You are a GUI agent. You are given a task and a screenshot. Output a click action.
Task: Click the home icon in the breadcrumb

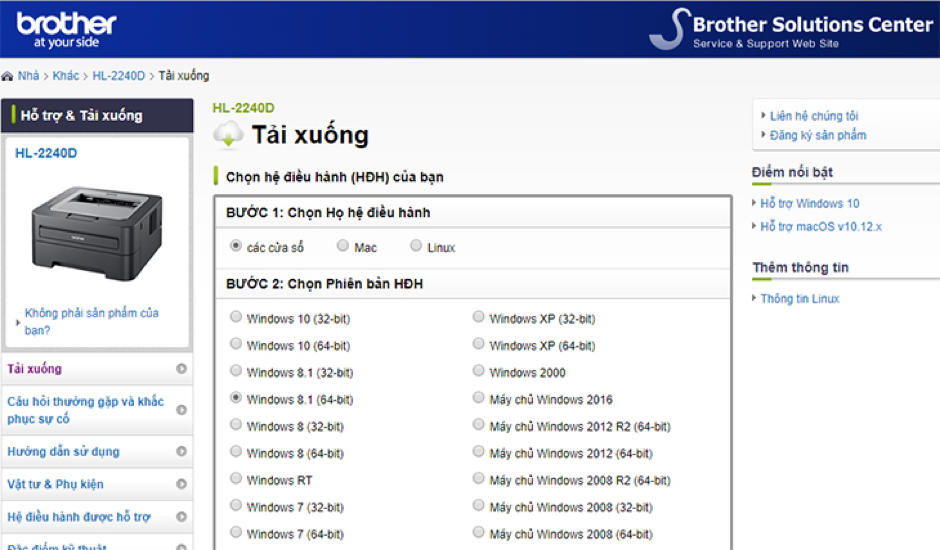coord(7,76)
